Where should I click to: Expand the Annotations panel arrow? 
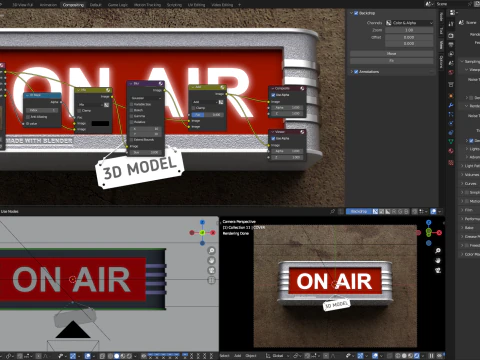(x=351, y=72)
